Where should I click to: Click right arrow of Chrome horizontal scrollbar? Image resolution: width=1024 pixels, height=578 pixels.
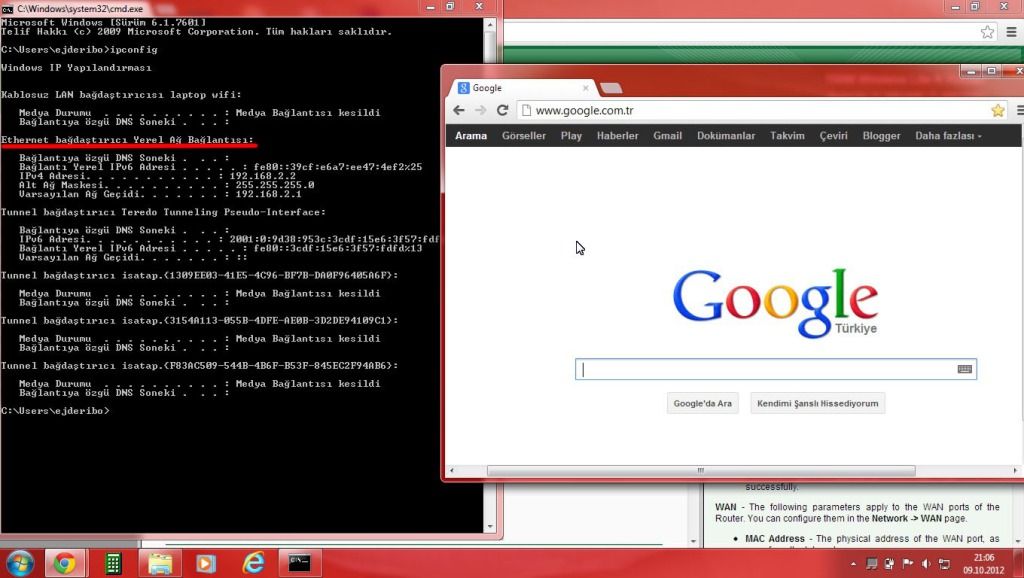pyautogui.click(x=1015, y=470)
